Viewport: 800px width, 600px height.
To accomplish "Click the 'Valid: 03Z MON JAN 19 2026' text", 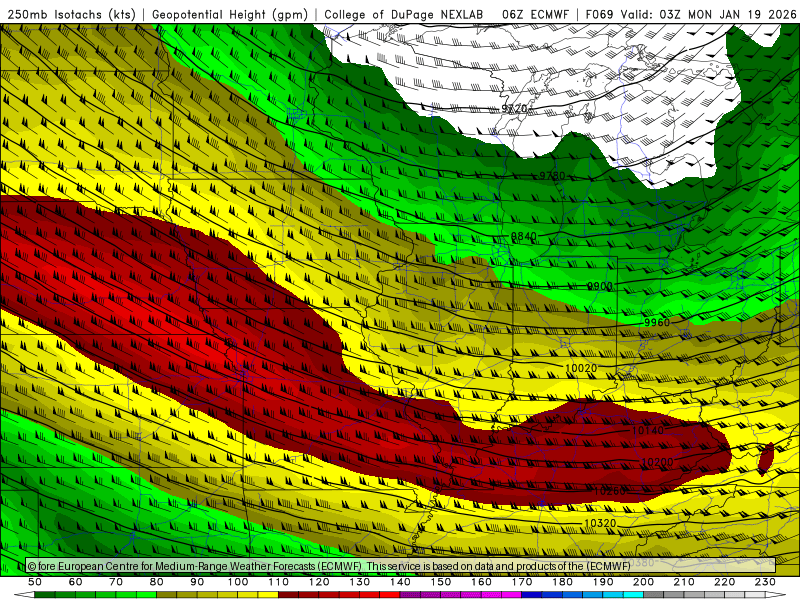I will 708,14.
